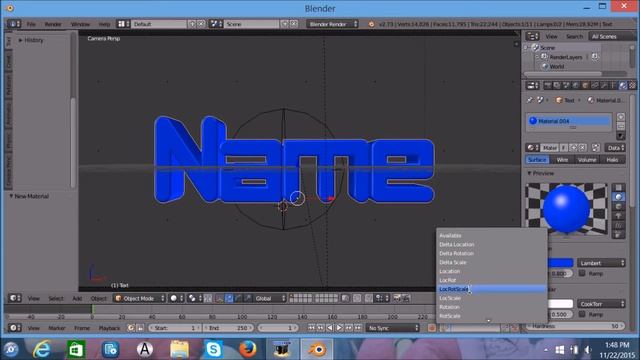
Task: Open the CookTorr specular shader dropdown
Action: [x=601, y=304]
